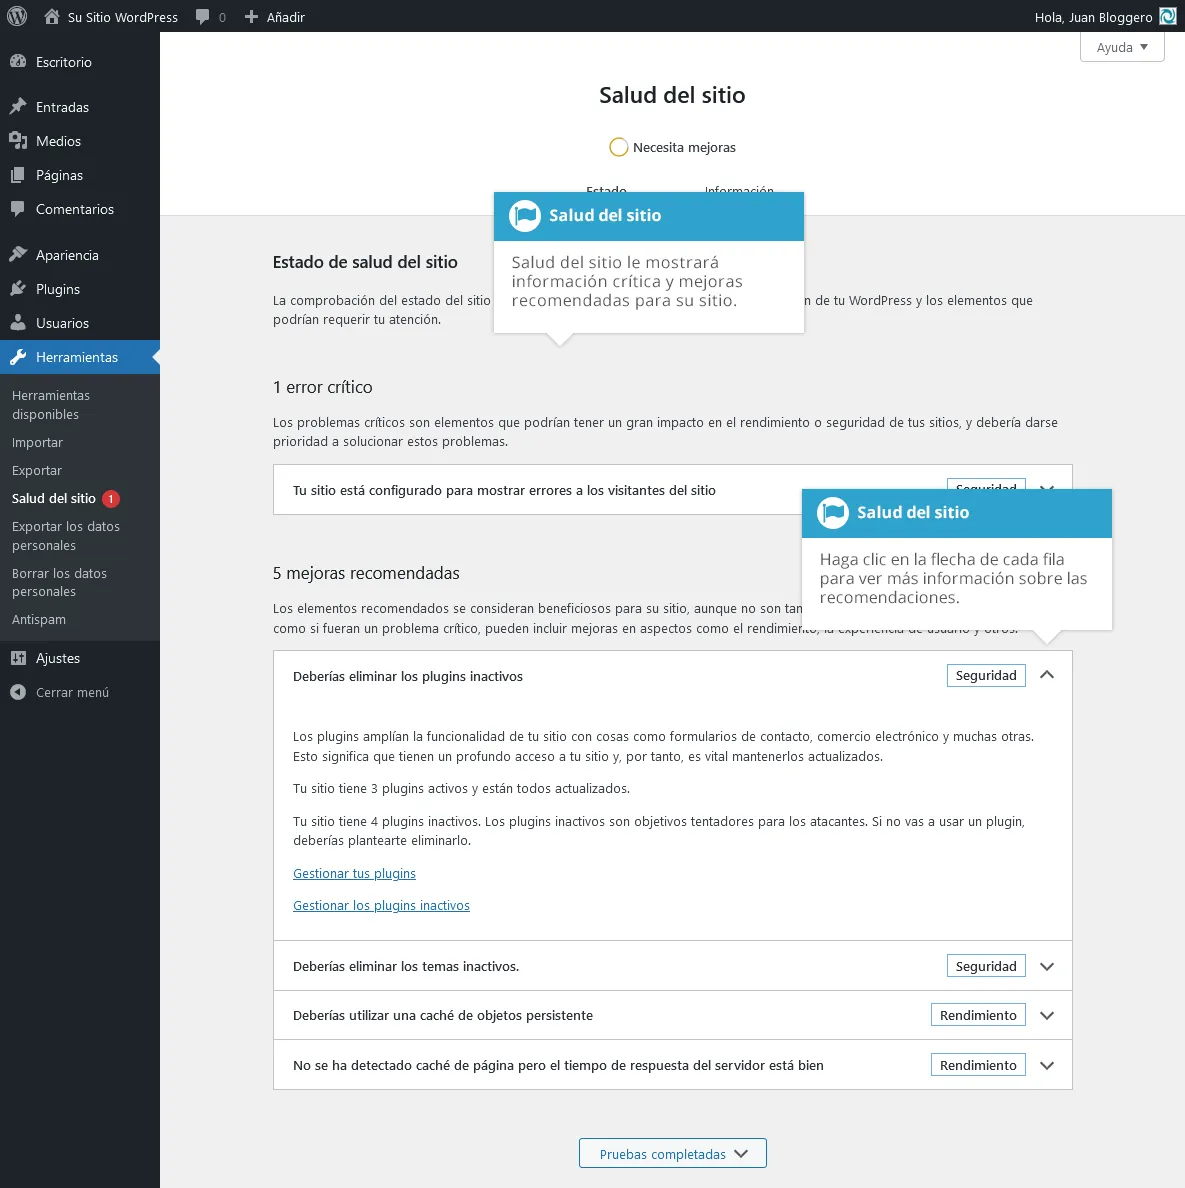Screen dimensions: 1185x1188
Task: Click the Plugins plug icon
Action: coord(18,289)
